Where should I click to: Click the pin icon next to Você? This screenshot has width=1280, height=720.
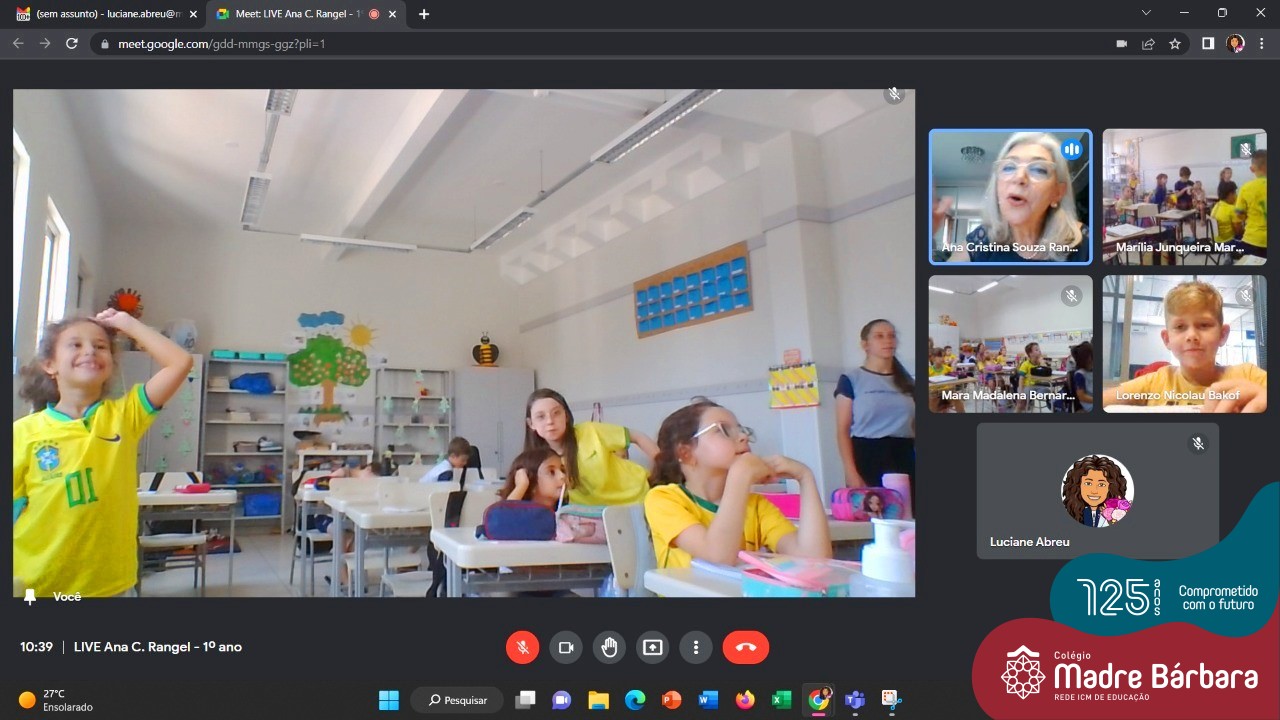click(30, 596)
